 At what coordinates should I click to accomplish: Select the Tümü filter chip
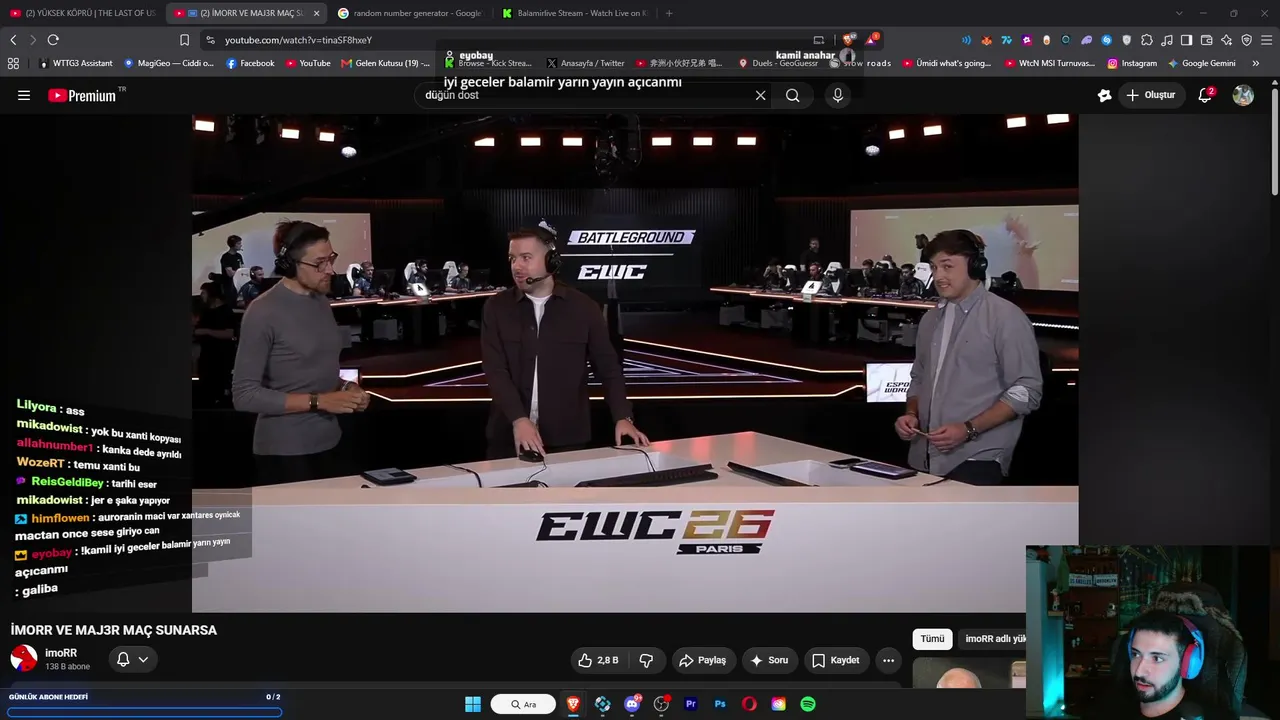[x=932, y=639]
